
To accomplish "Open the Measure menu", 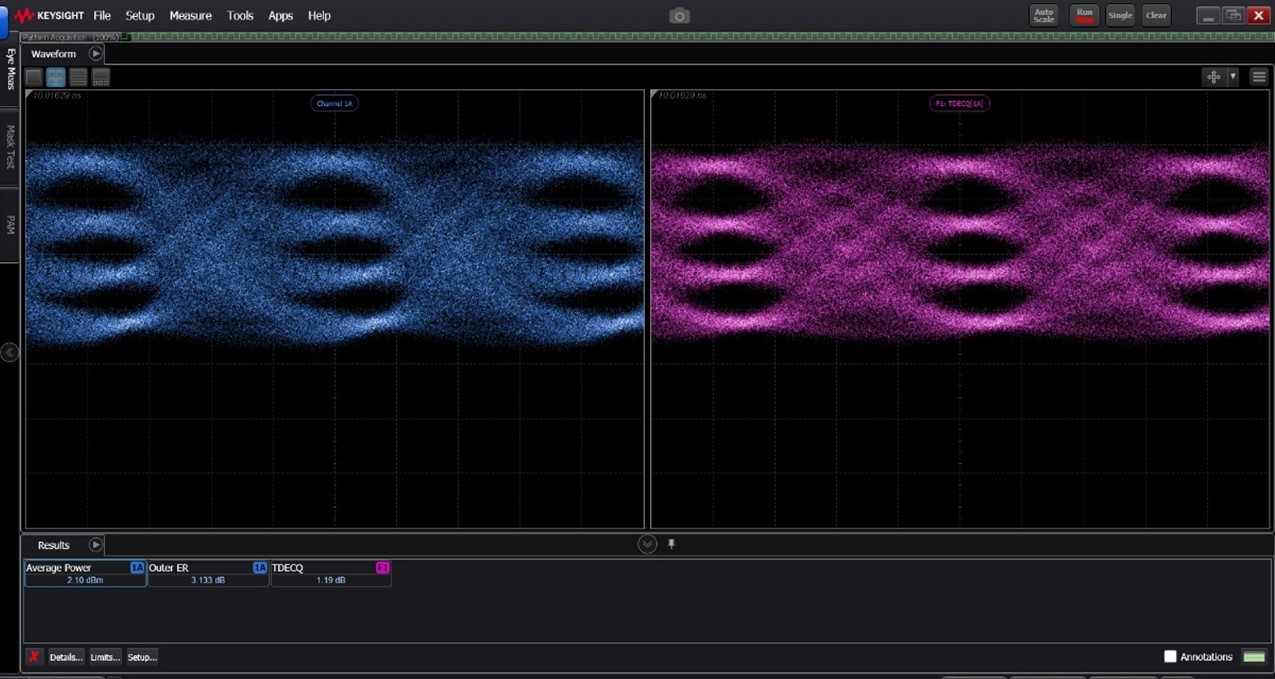I will click(190, 16).
